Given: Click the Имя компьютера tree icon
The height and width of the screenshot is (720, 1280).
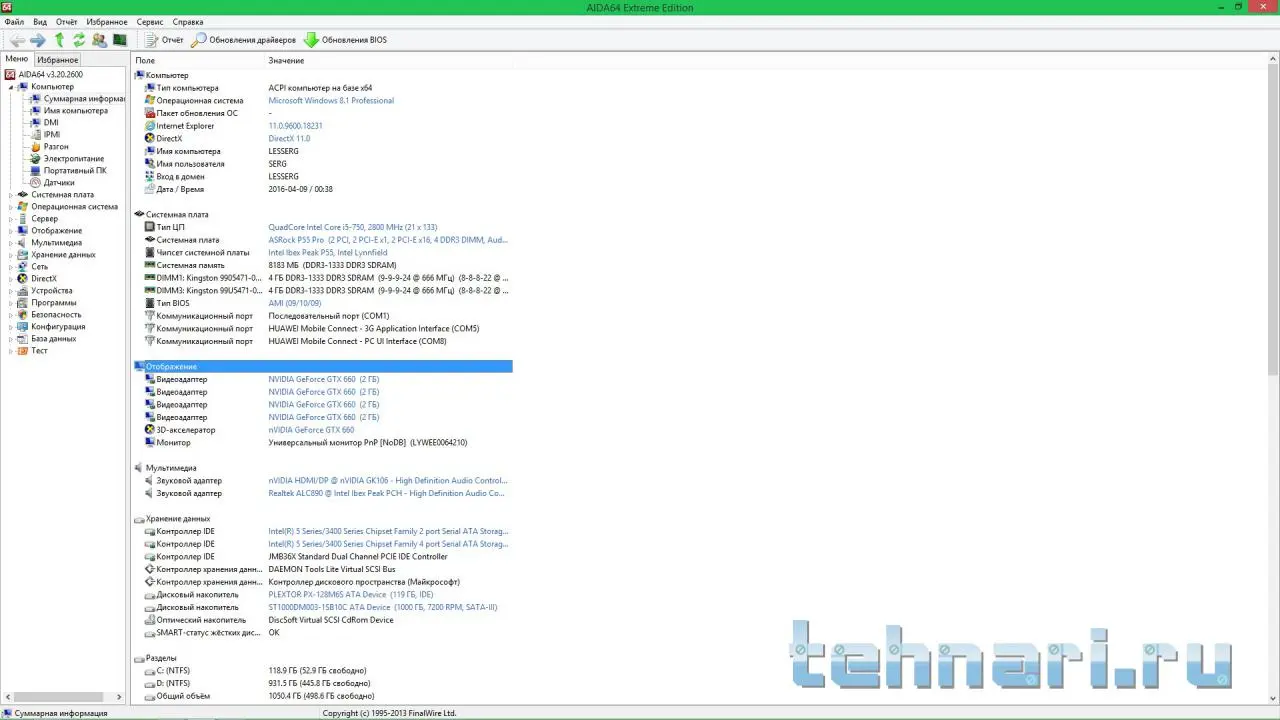Looking at the screenshot, I should pos(35,111).
